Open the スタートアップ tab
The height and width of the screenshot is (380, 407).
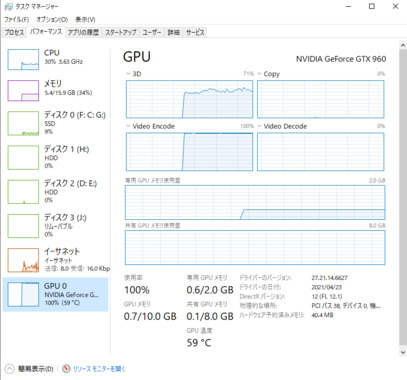click(121, 32)
